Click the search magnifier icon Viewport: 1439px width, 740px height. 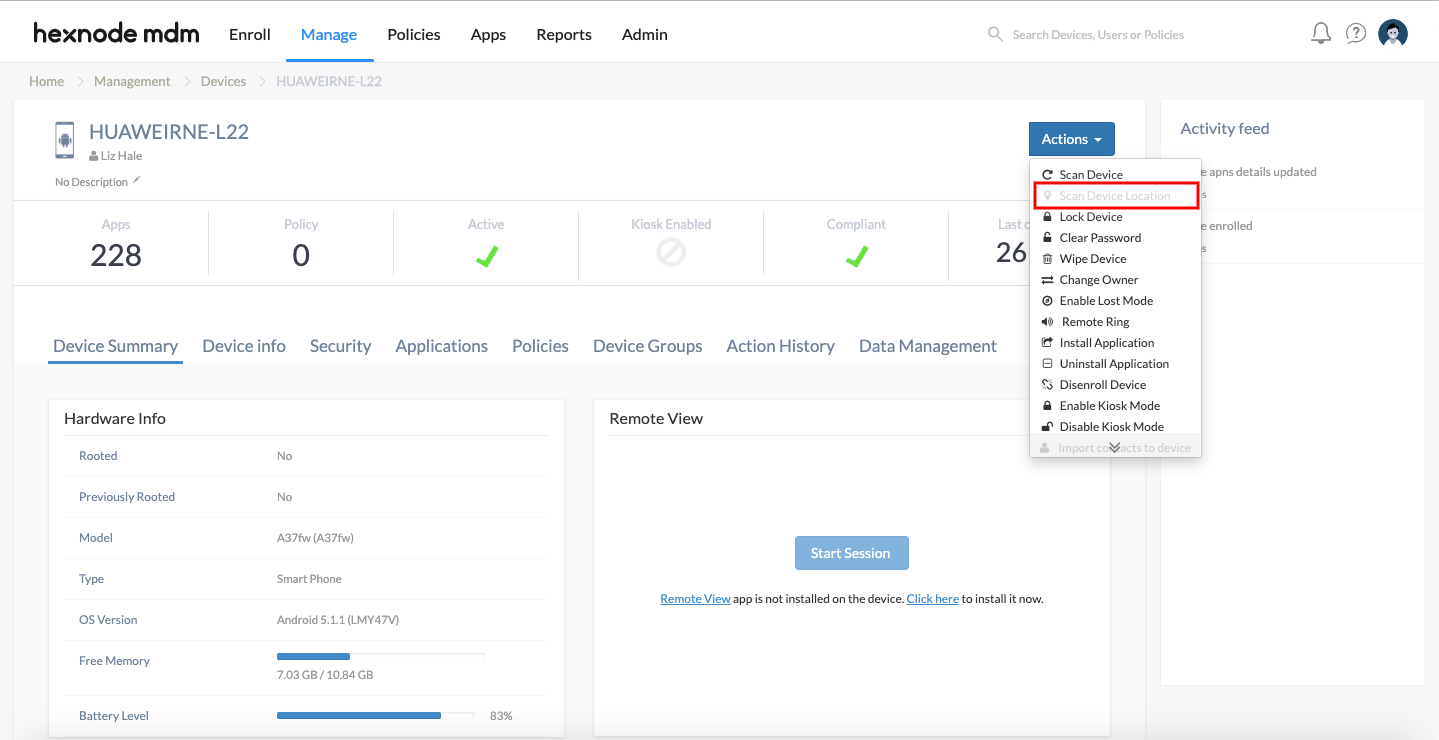point(995,33)
